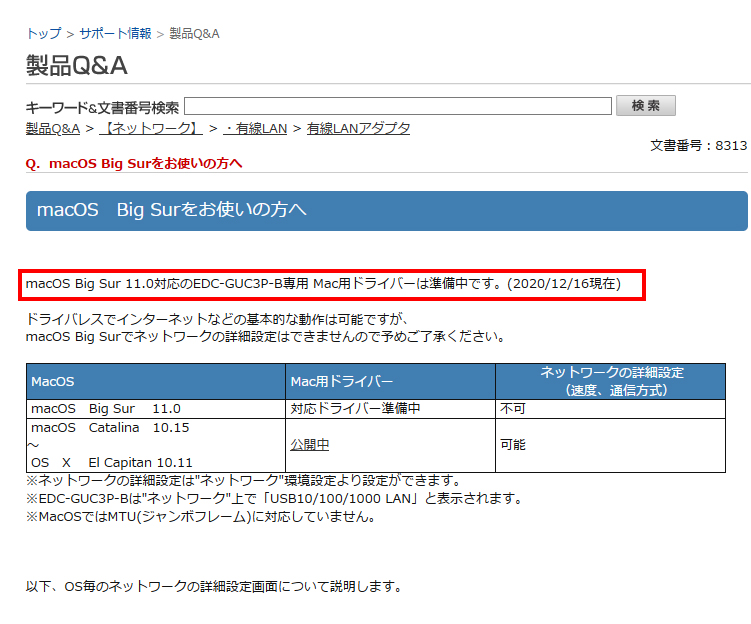The image size is (751, 624).
Task: Select the macOS Big Sur 11.0 table cell
Action: click(x=106, y=409)
